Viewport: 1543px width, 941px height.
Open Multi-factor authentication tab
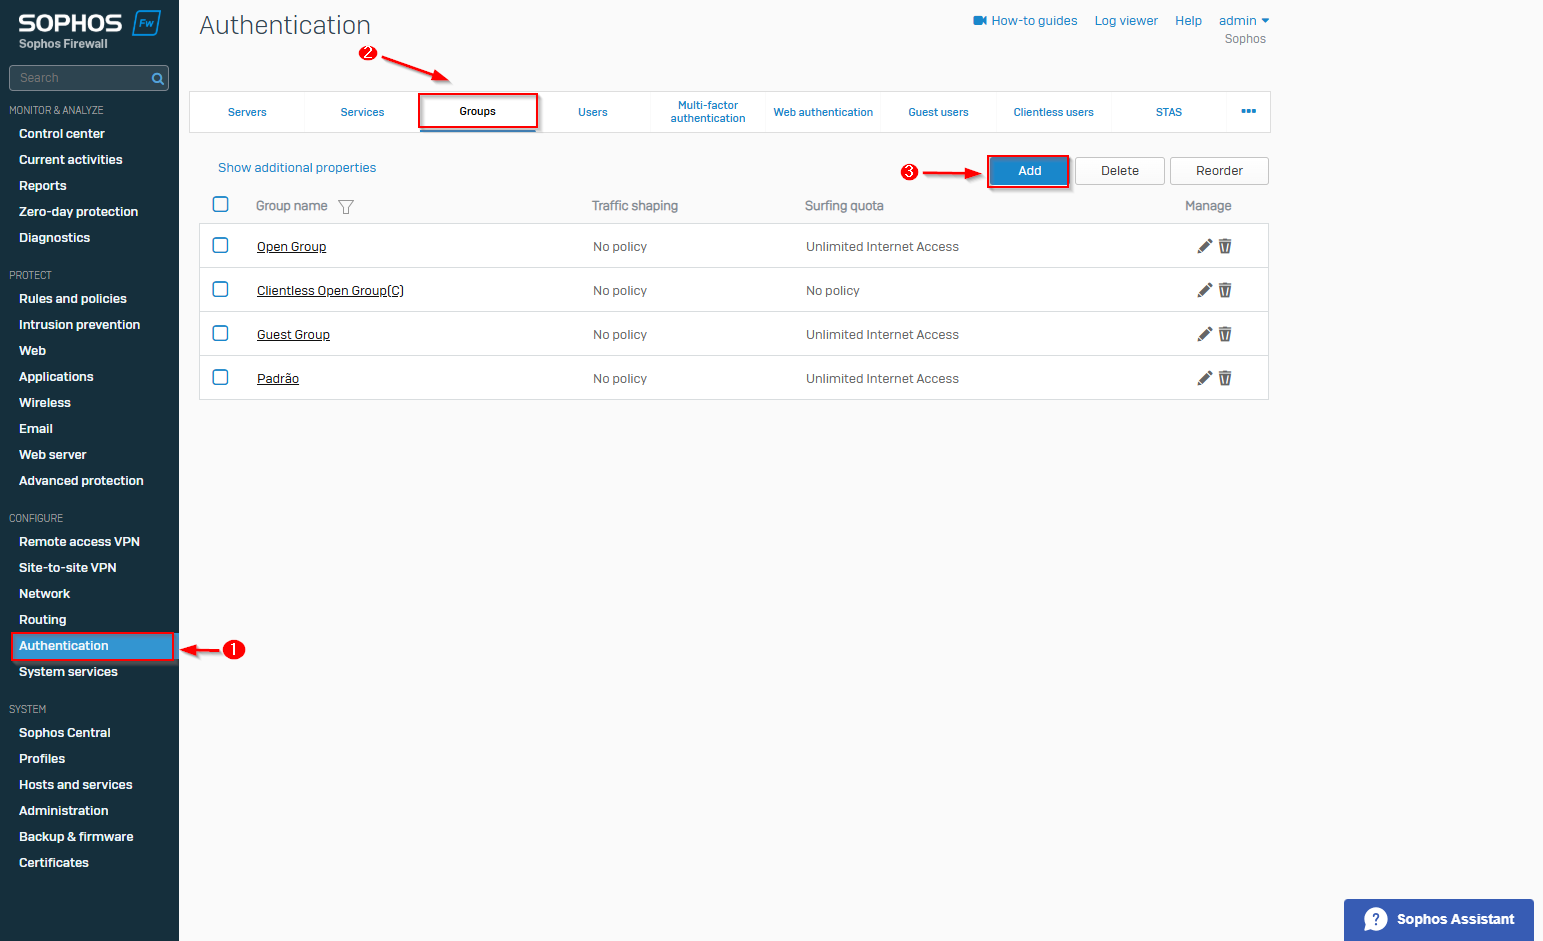click(x=708, y=112)
